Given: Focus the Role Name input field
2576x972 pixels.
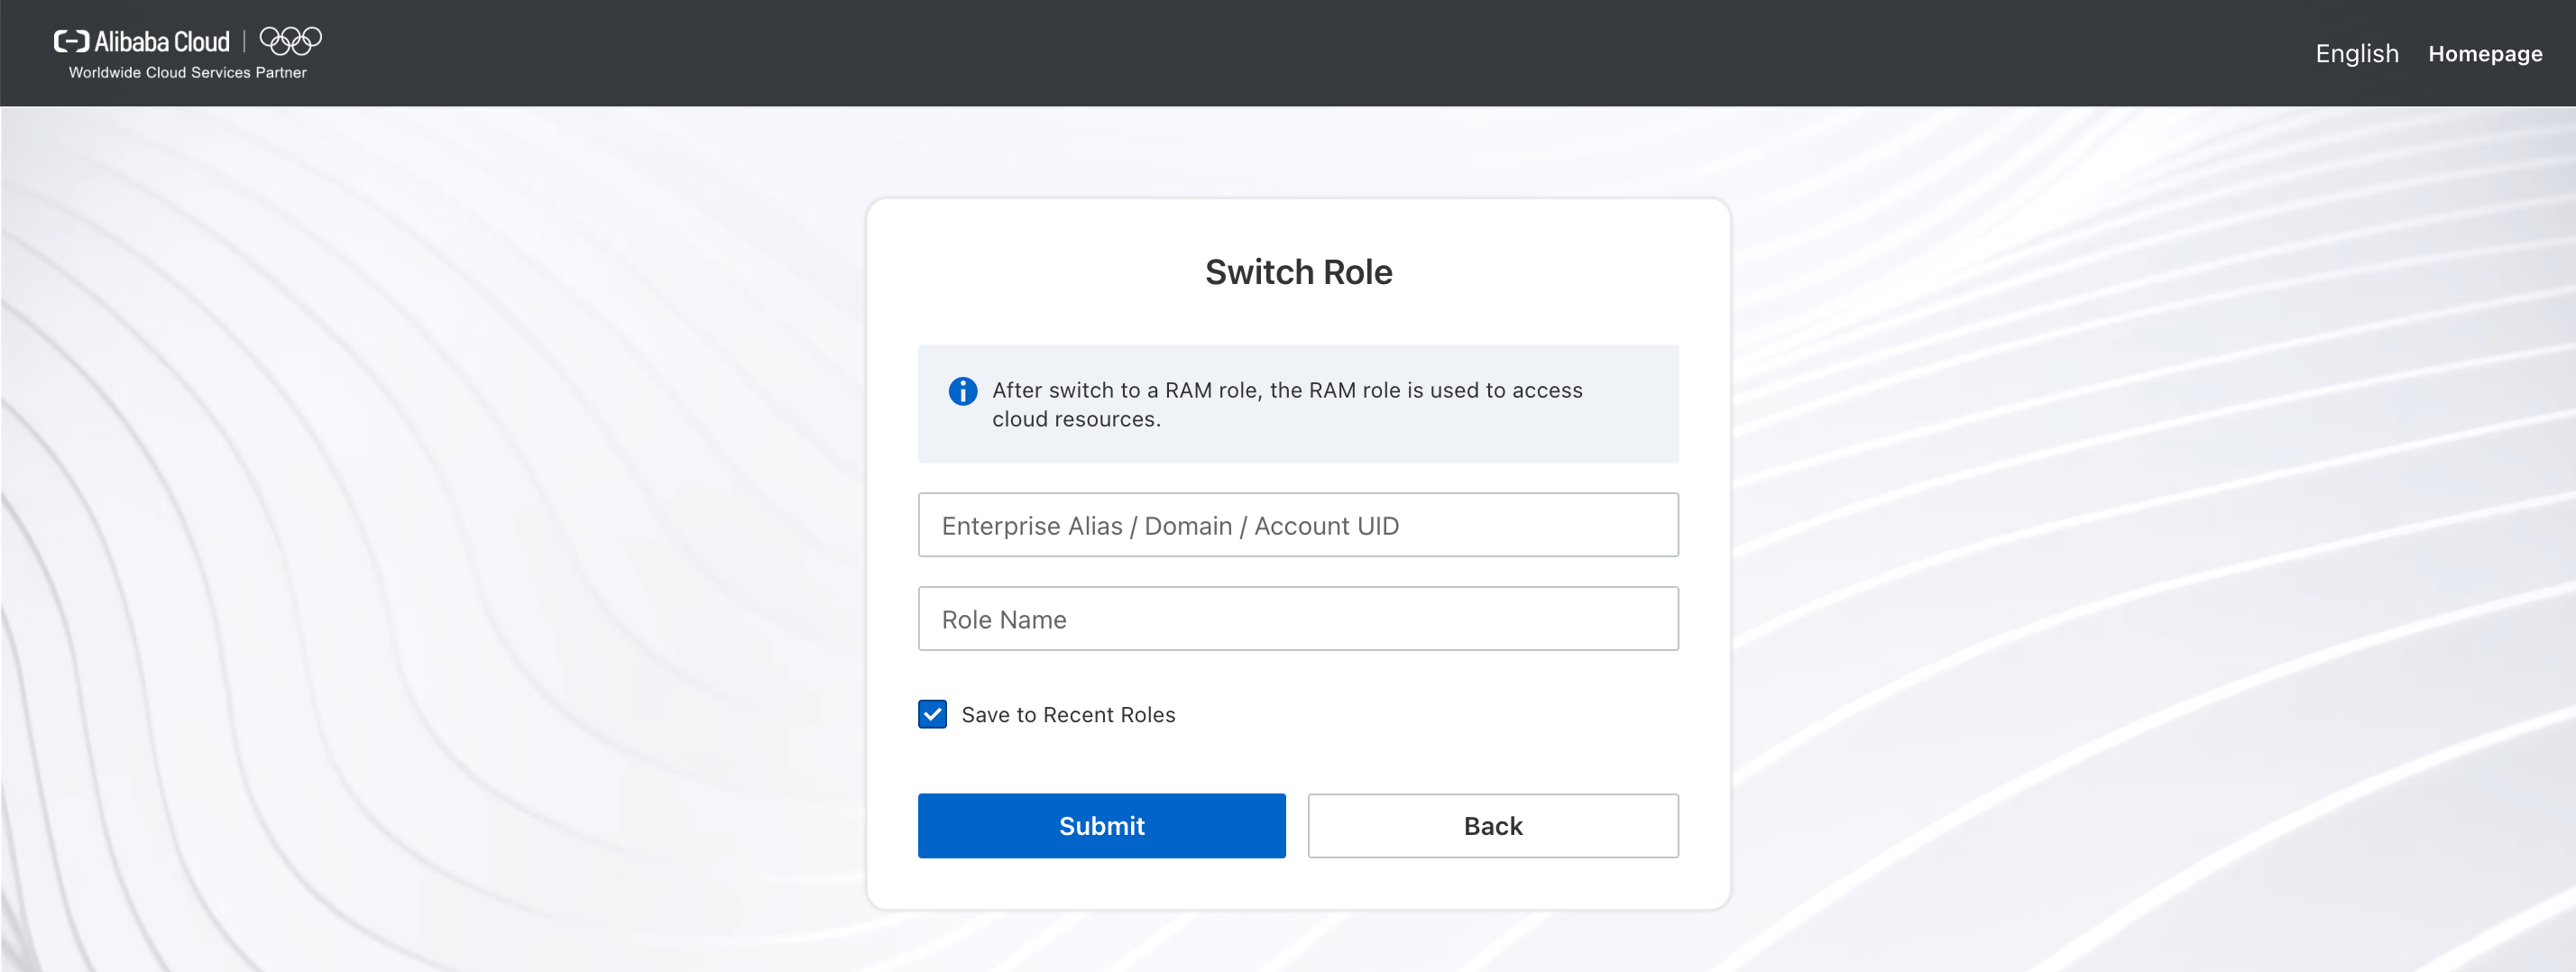Looking at the screenshot, I should 1298,619.
